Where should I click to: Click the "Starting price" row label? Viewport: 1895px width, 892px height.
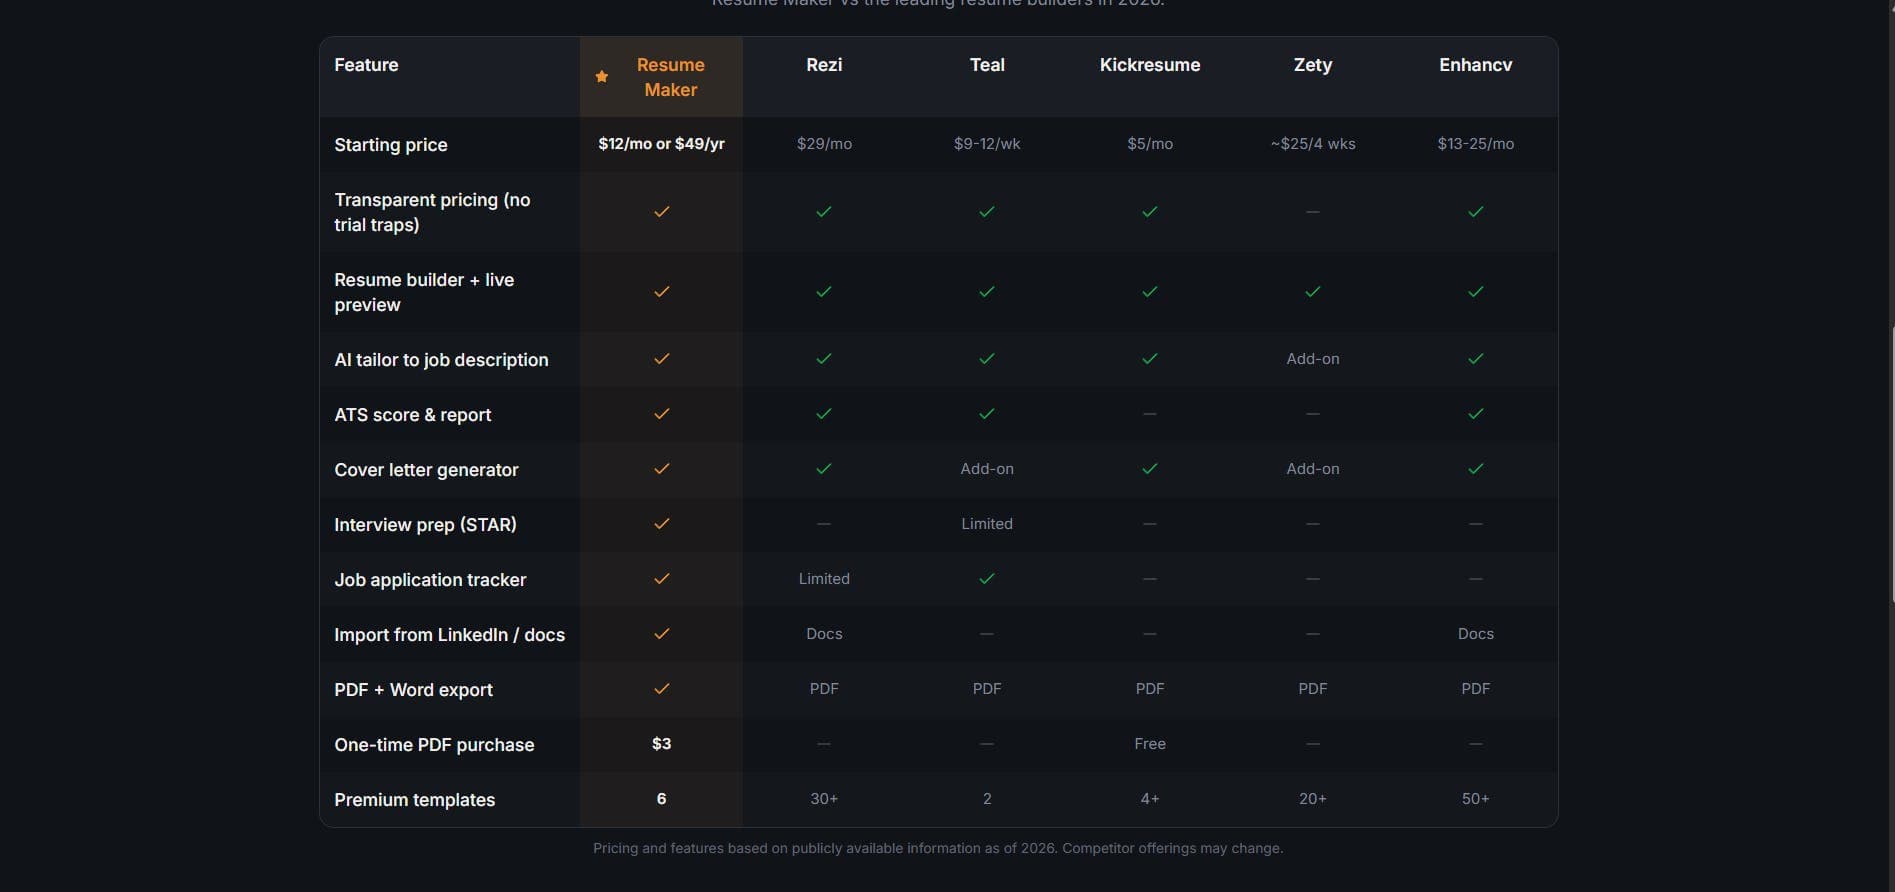[x=391, y=145]
